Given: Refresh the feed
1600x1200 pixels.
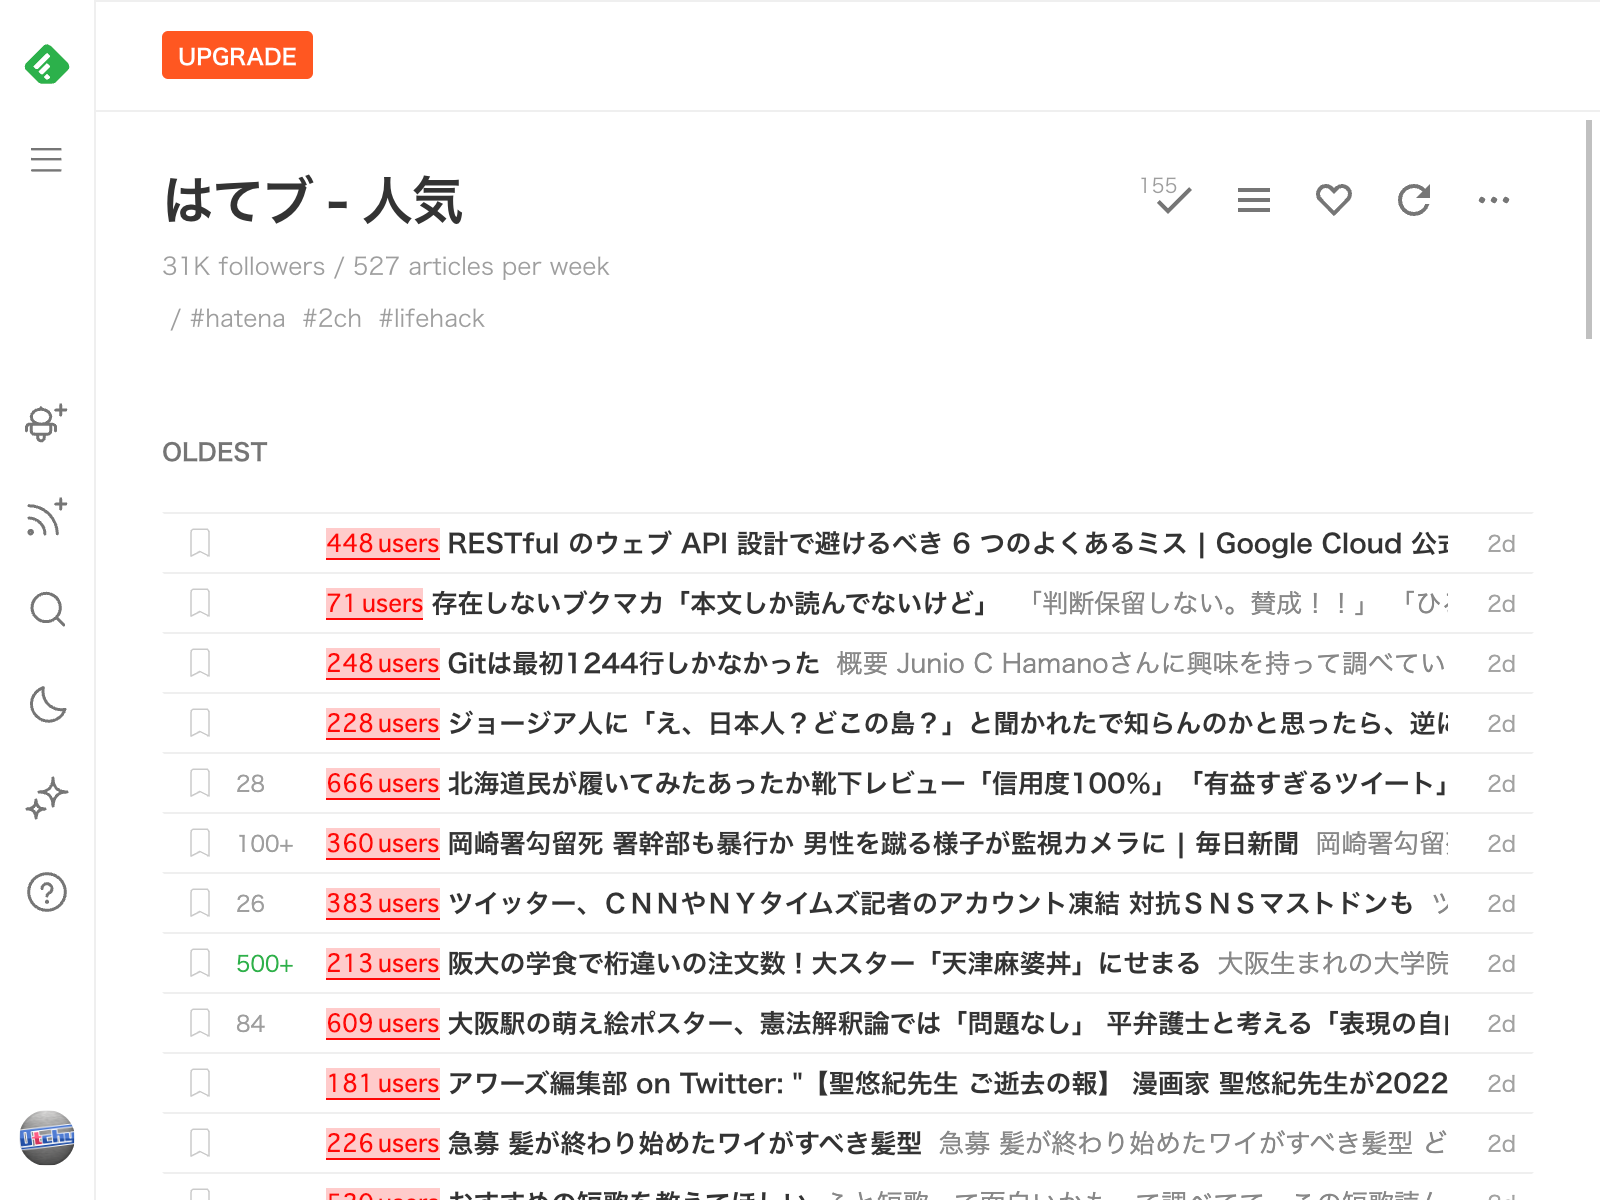Looking at the screenshot, I should pos(1414,200).
